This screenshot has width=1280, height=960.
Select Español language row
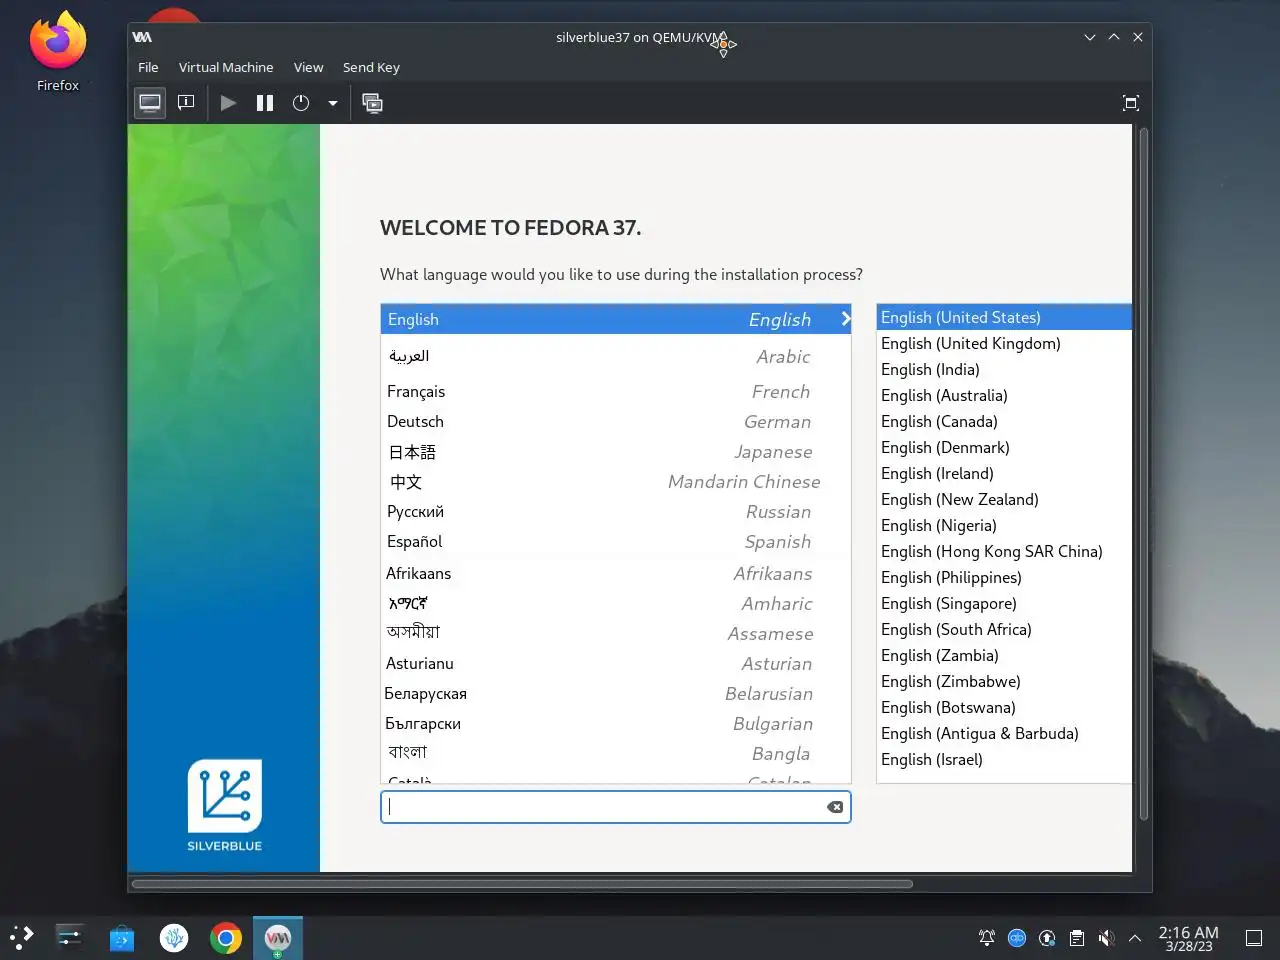[616, 541]
